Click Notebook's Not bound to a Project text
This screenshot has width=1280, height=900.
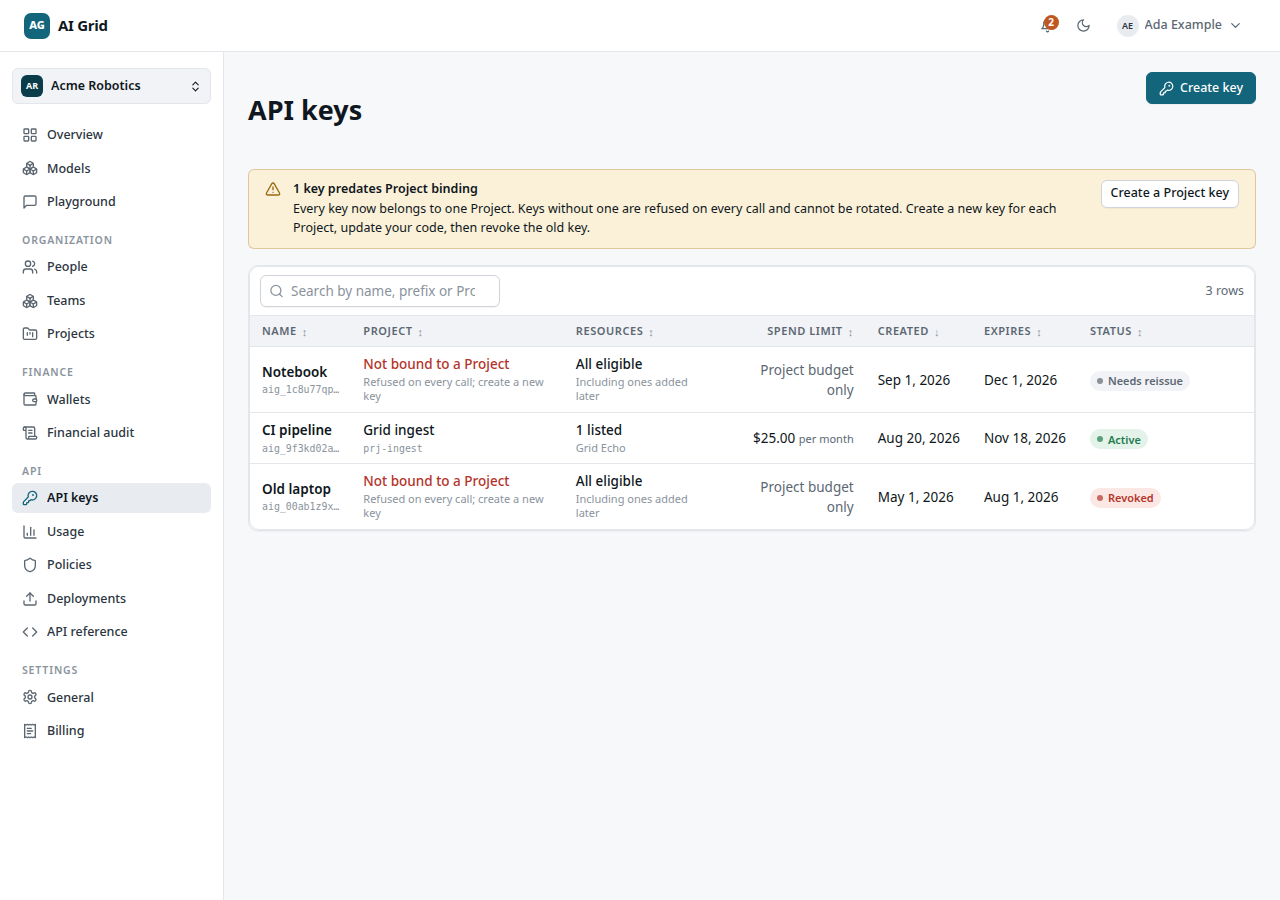(x=436, y=364)
